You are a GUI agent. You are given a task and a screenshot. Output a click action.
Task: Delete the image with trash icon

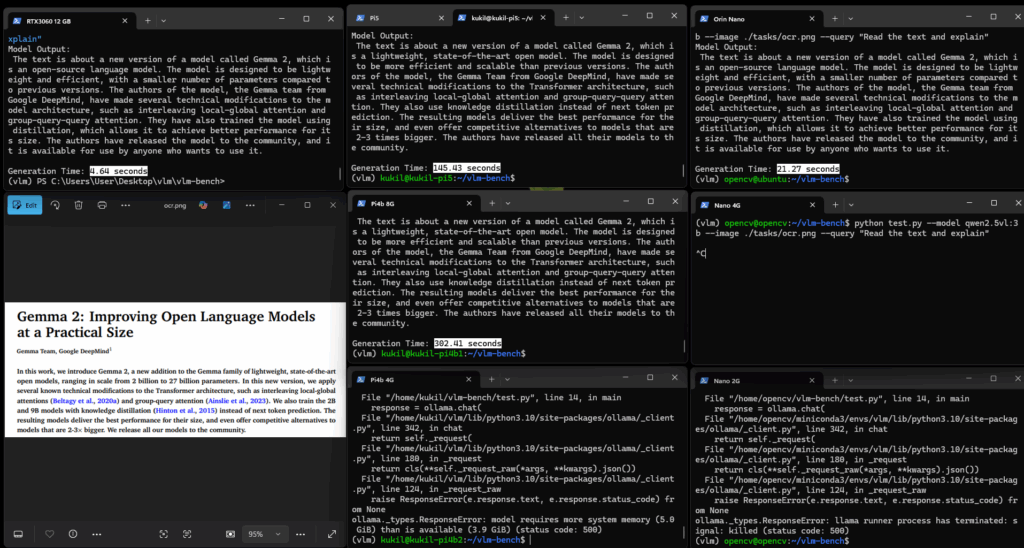coord(78,204)
